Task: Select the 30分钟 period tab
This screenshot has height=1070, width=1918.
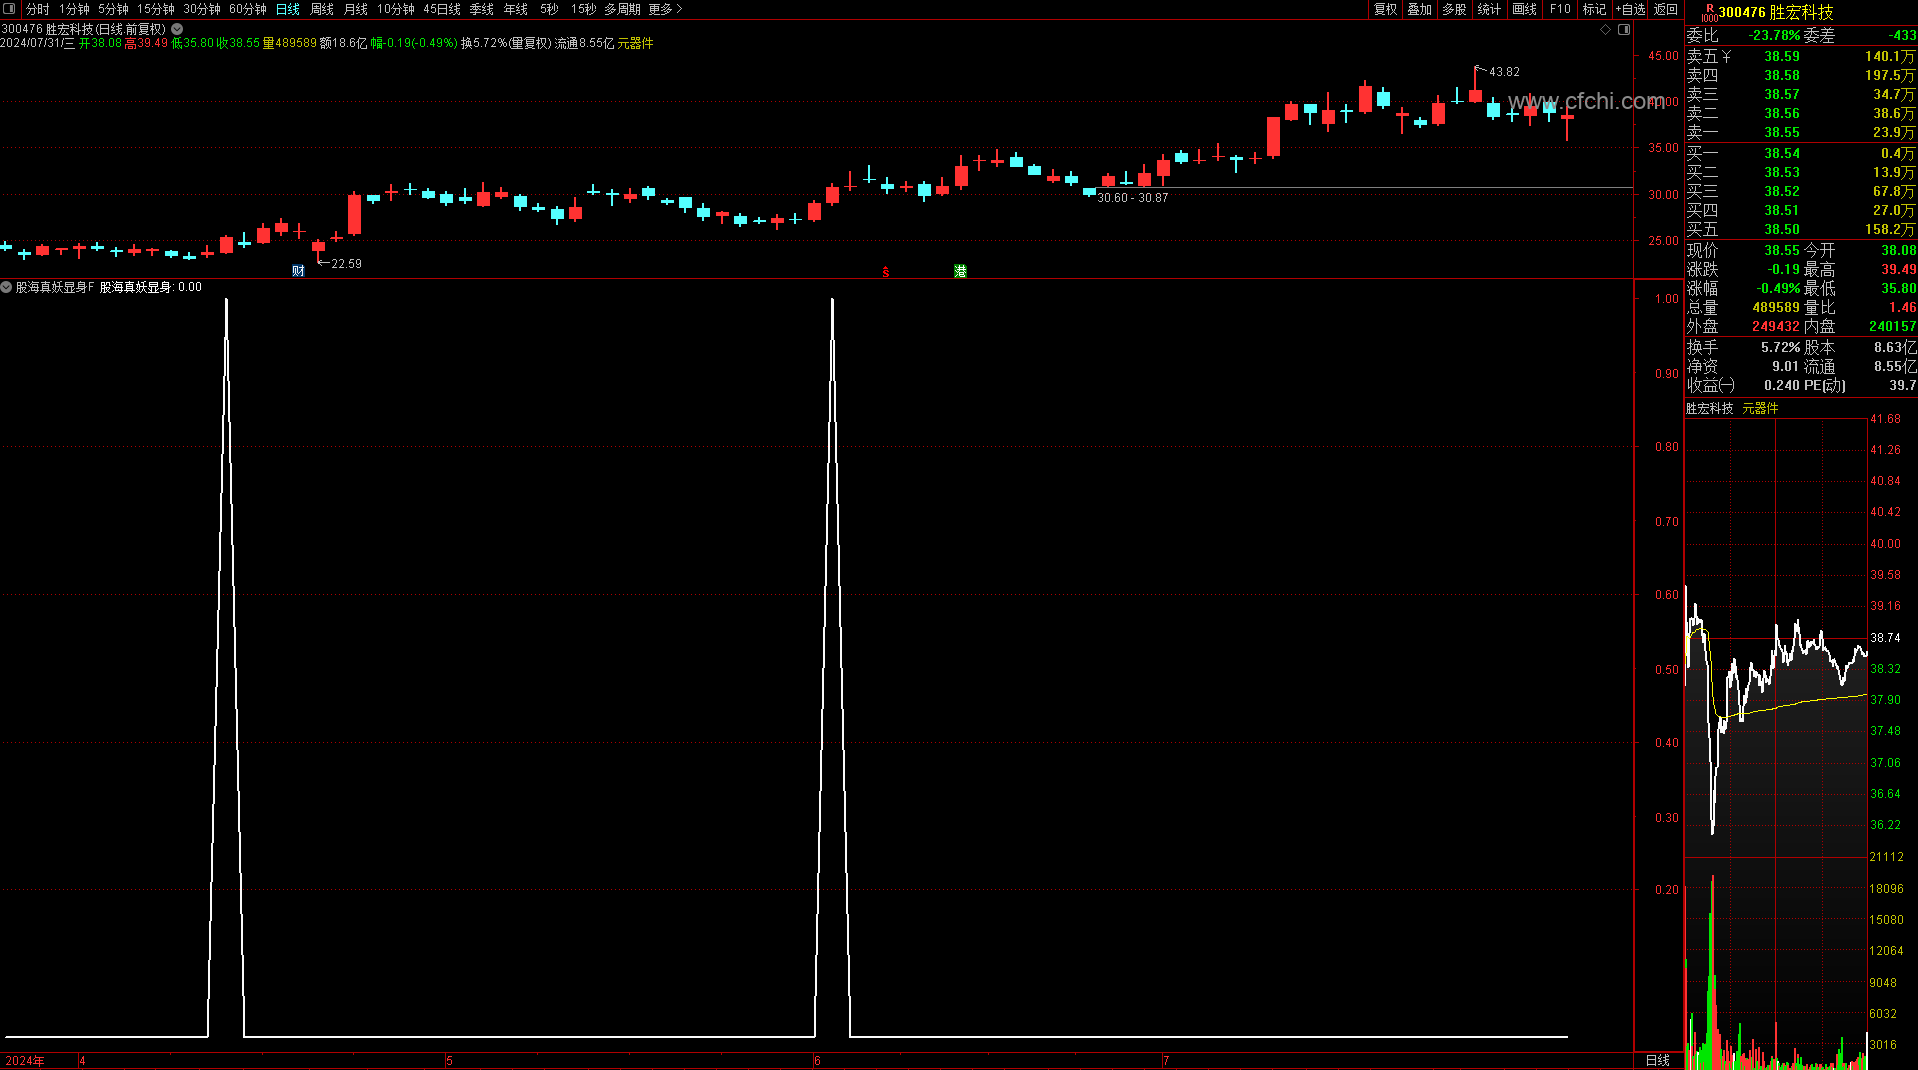Action: click(x=202, y=9)
